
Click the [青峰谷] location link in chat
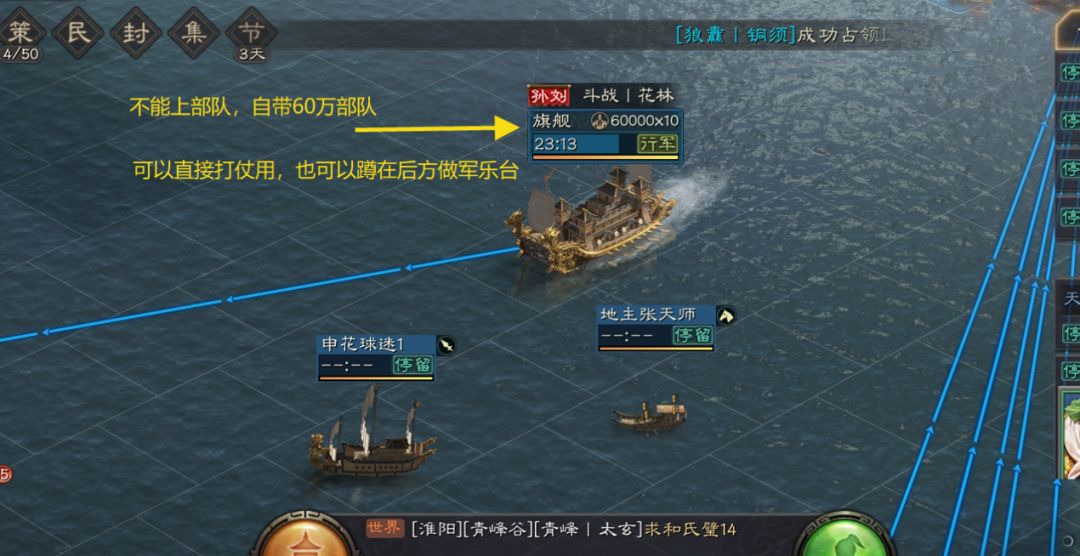tap(499, 529)
